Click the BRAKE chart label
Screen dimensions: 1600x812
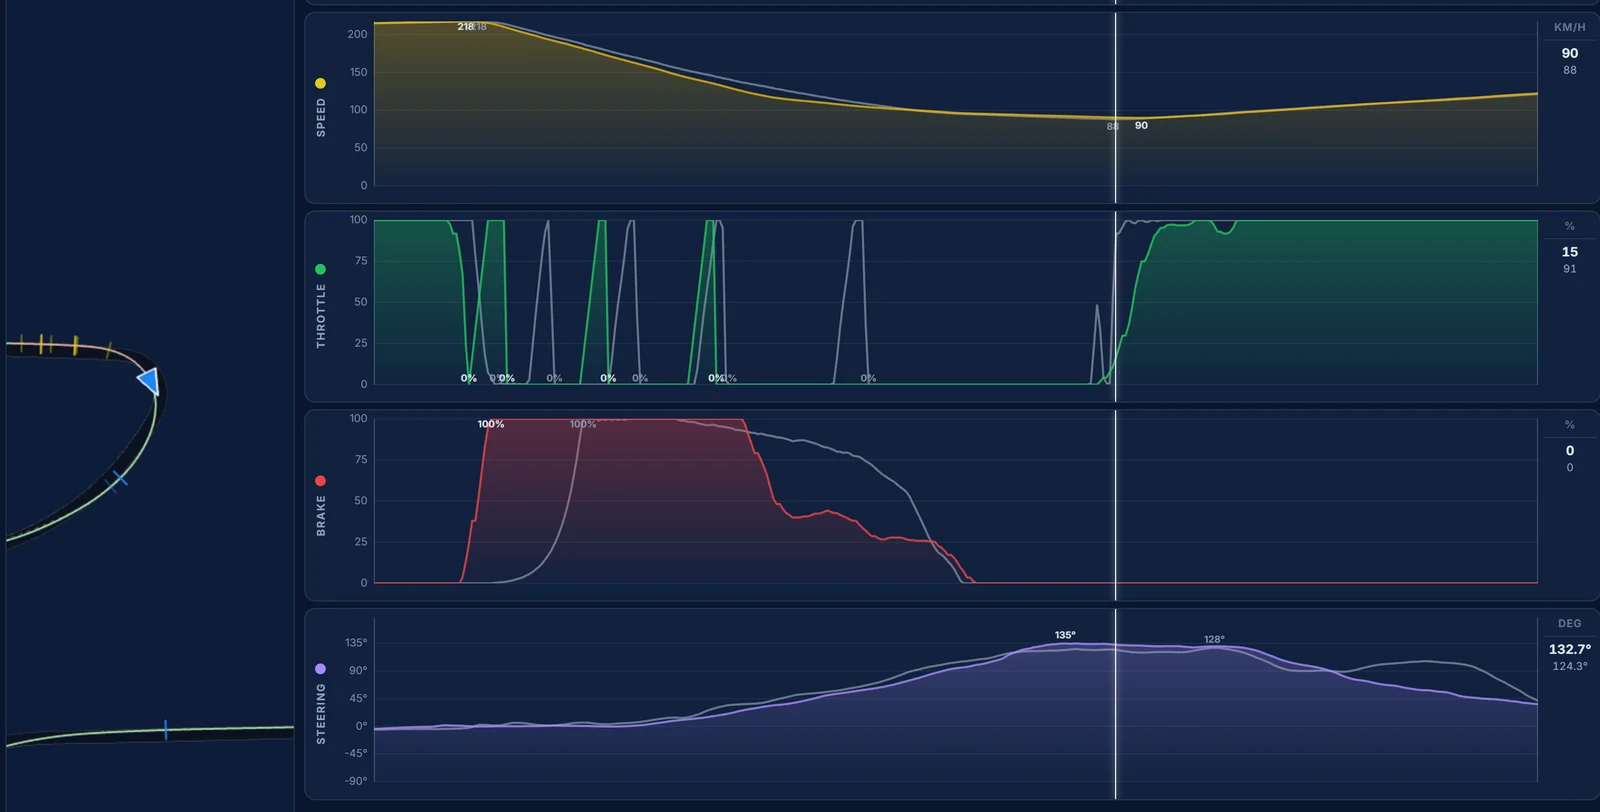click(x=321, y=515)
